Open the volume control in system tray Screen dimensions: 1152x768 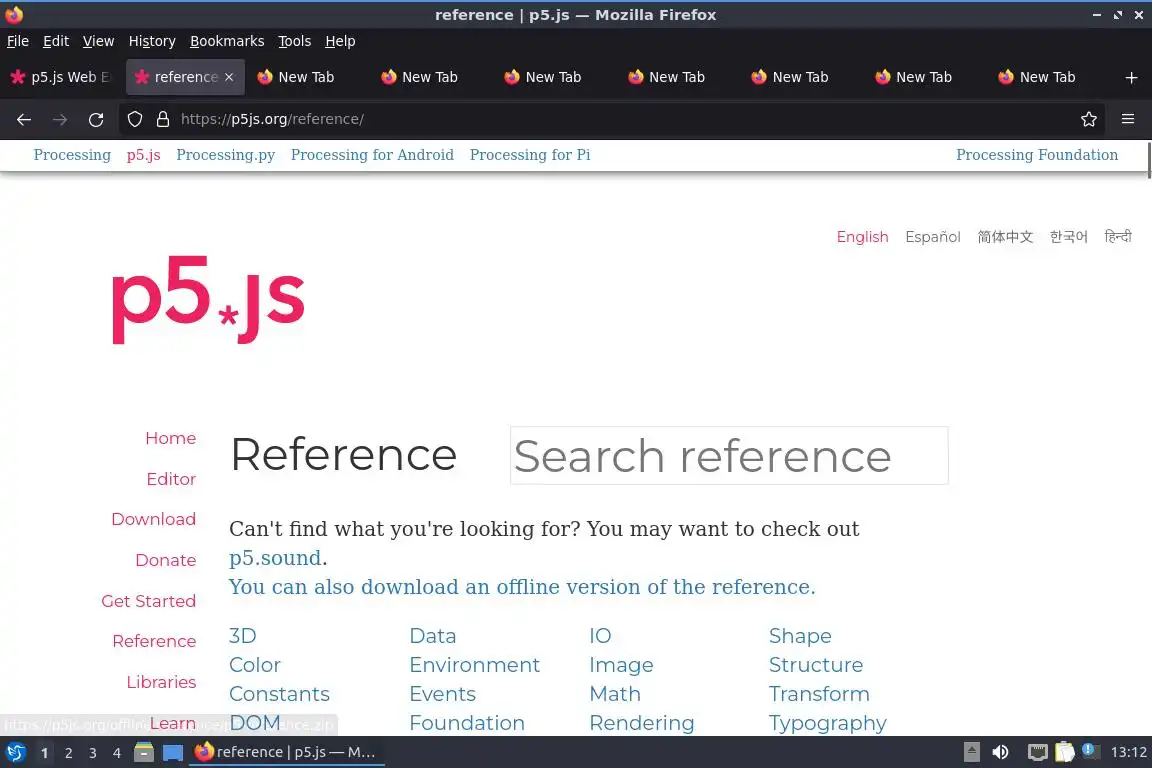coord(1000,752)
